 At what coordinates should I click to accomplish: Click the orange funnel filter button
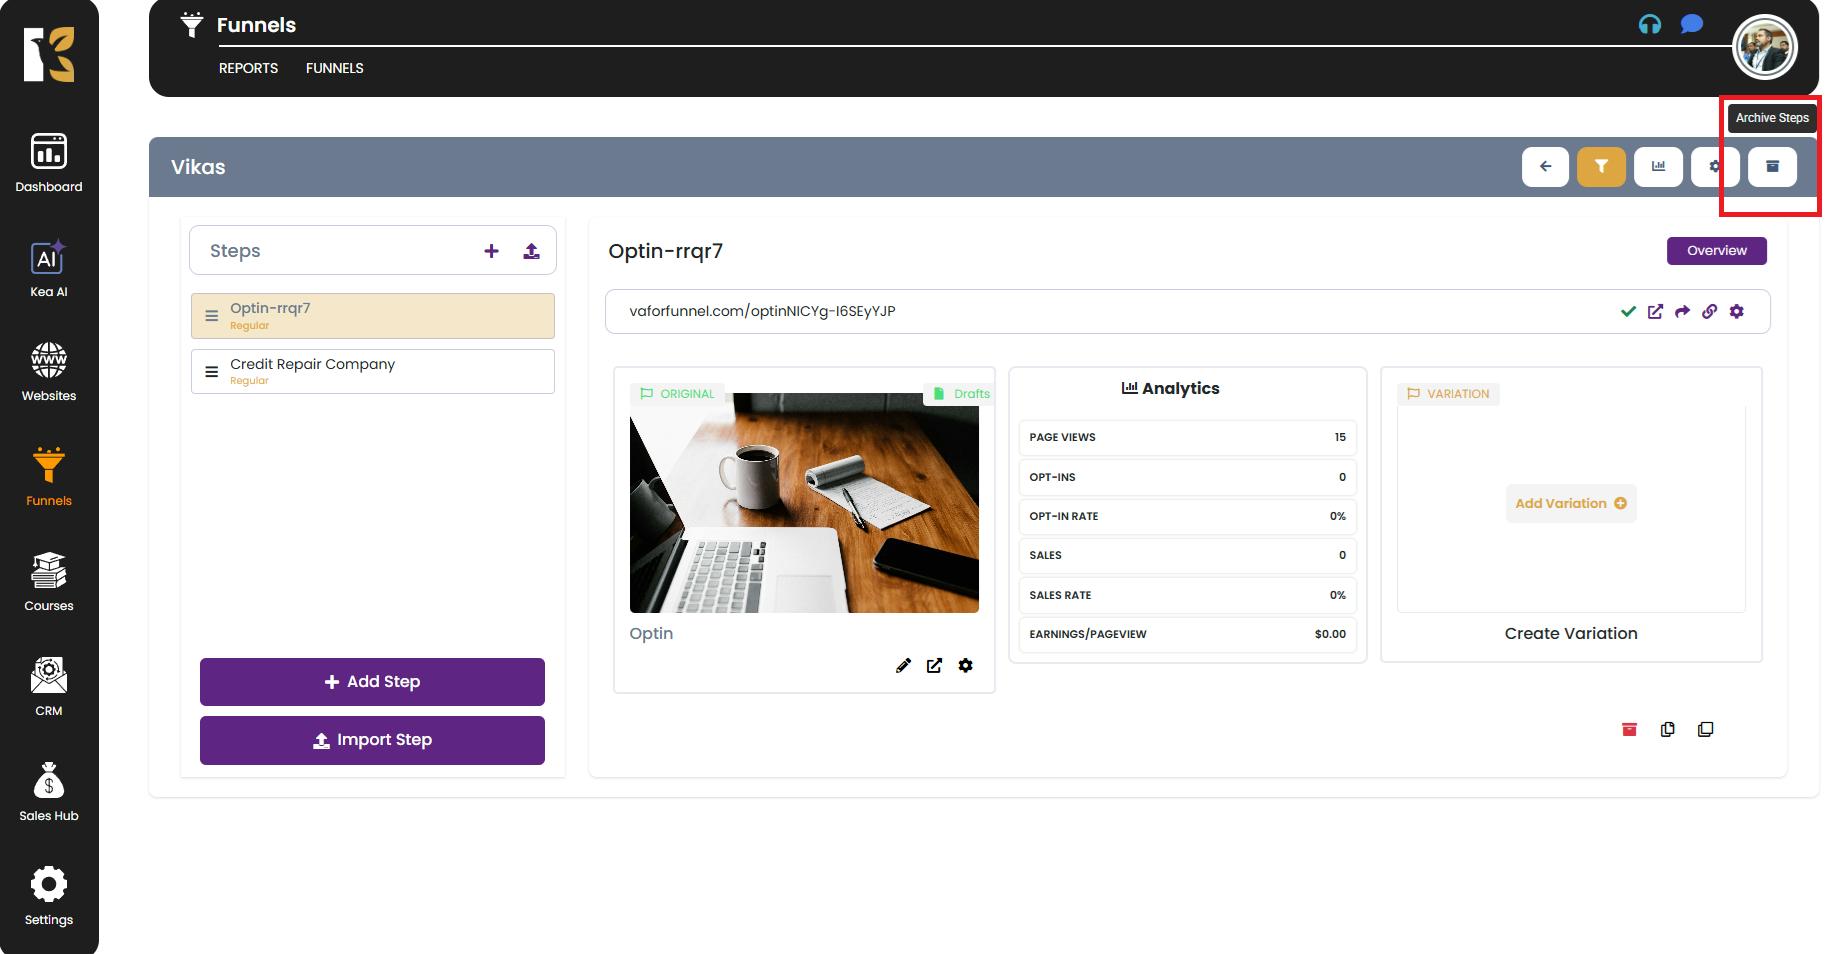click(1601, 167)
